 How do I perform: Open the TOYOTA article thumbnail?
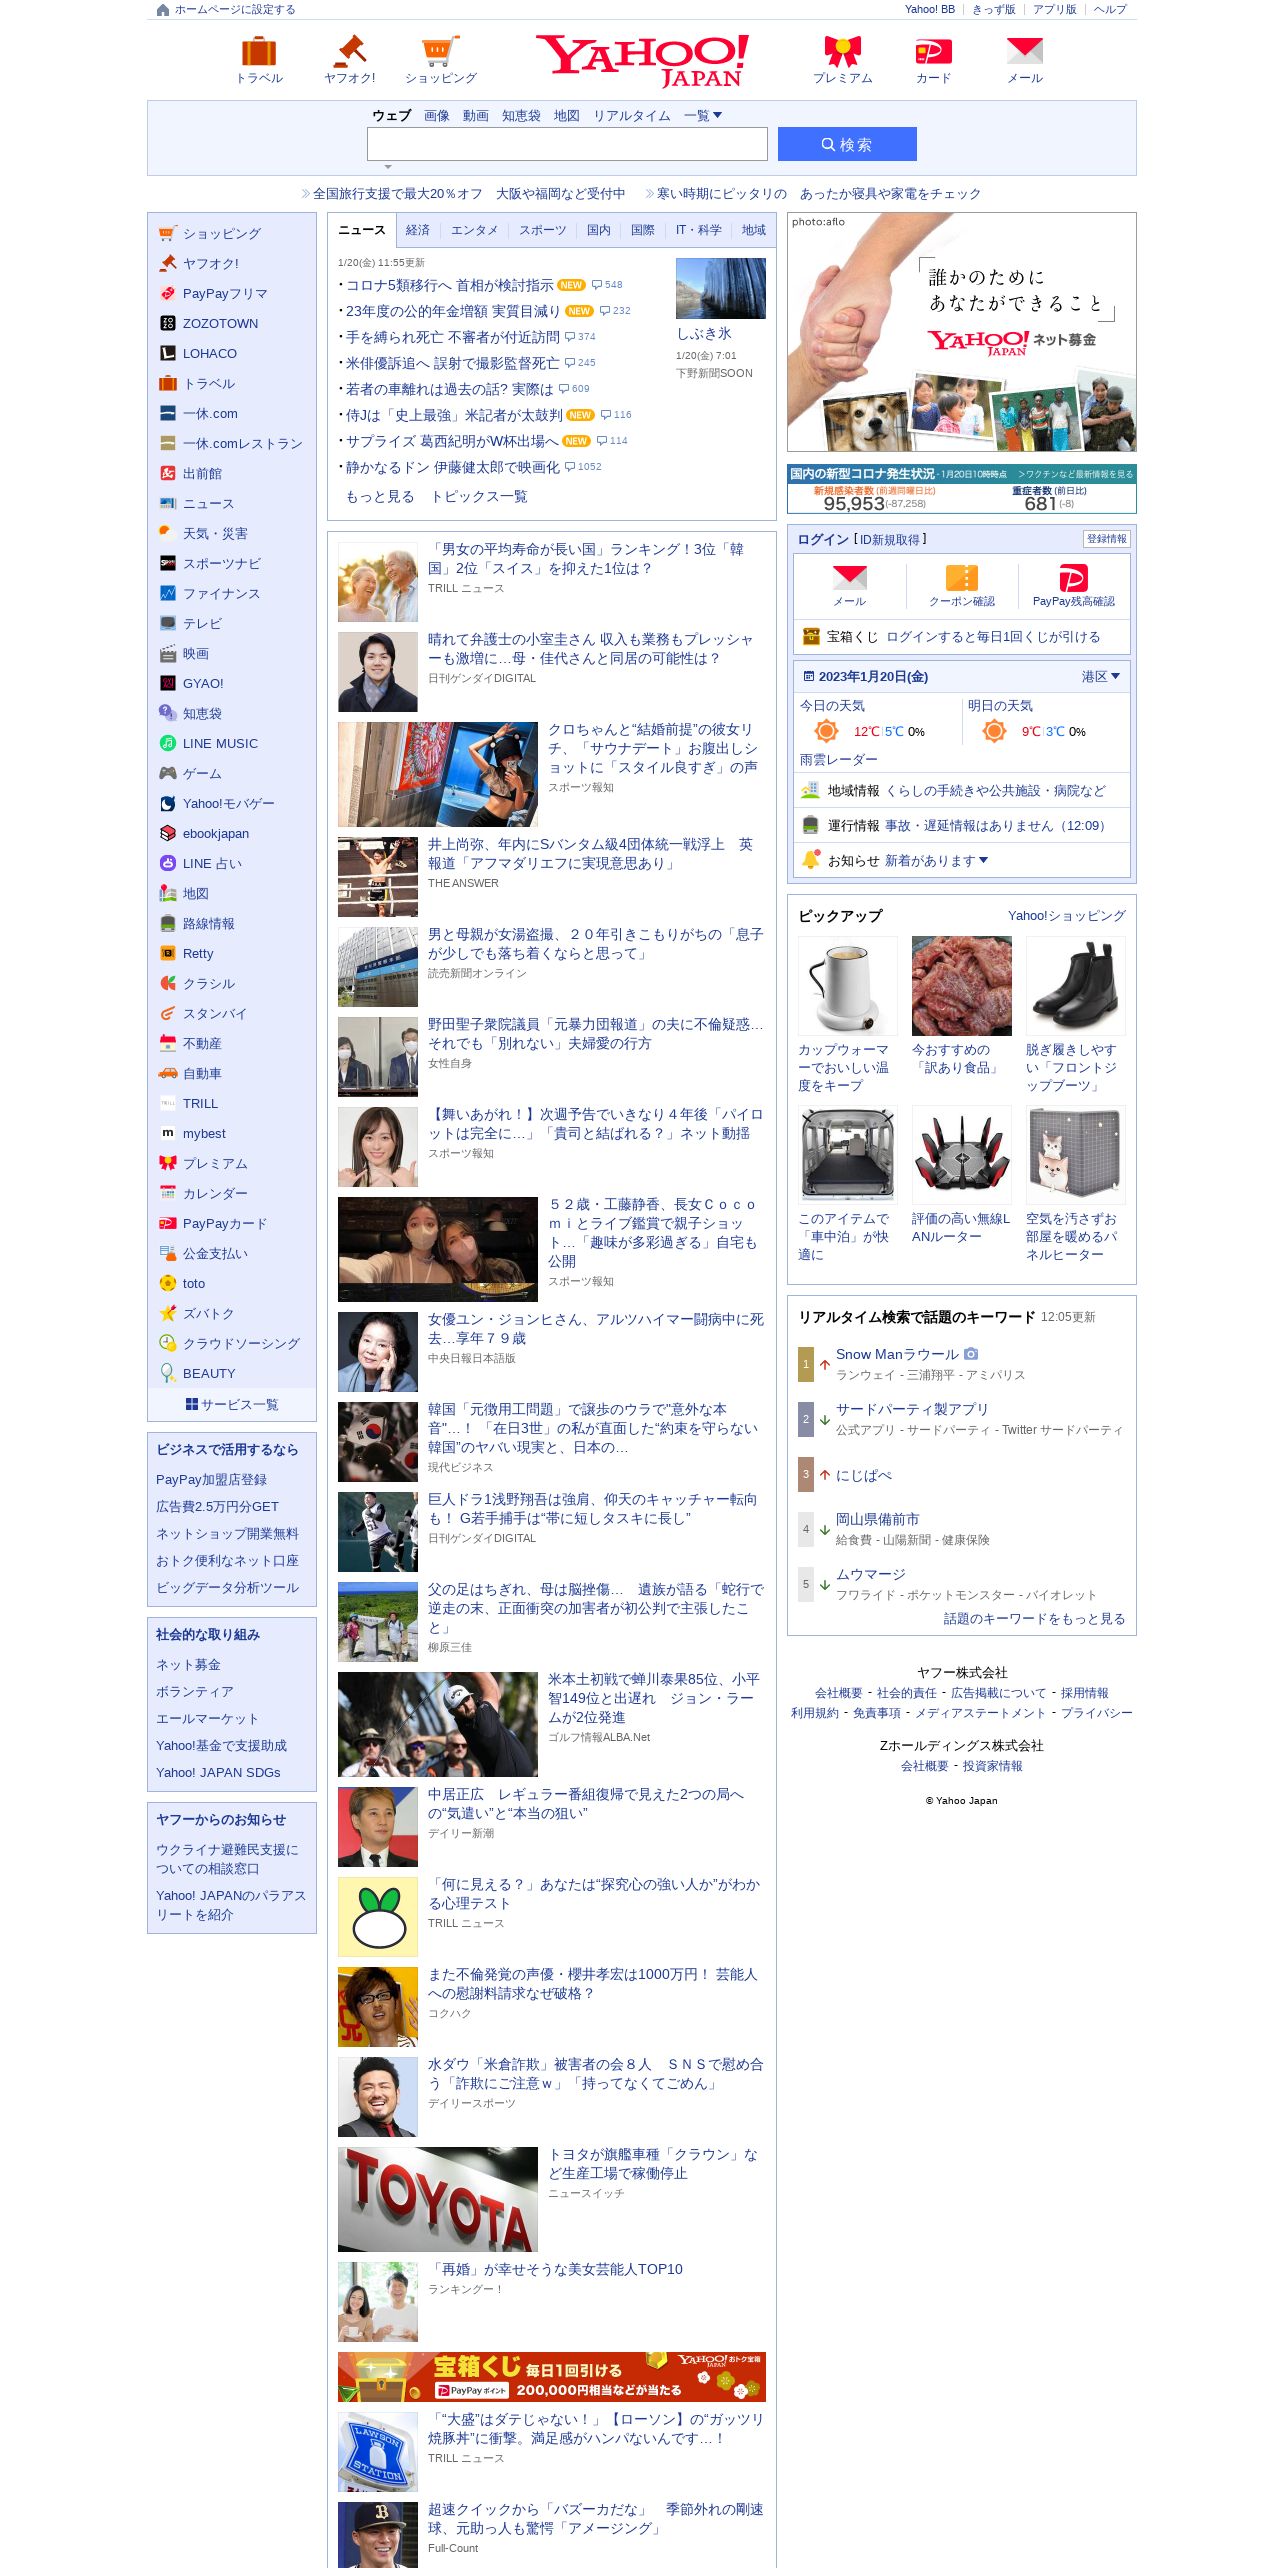tap(438, 2200)
